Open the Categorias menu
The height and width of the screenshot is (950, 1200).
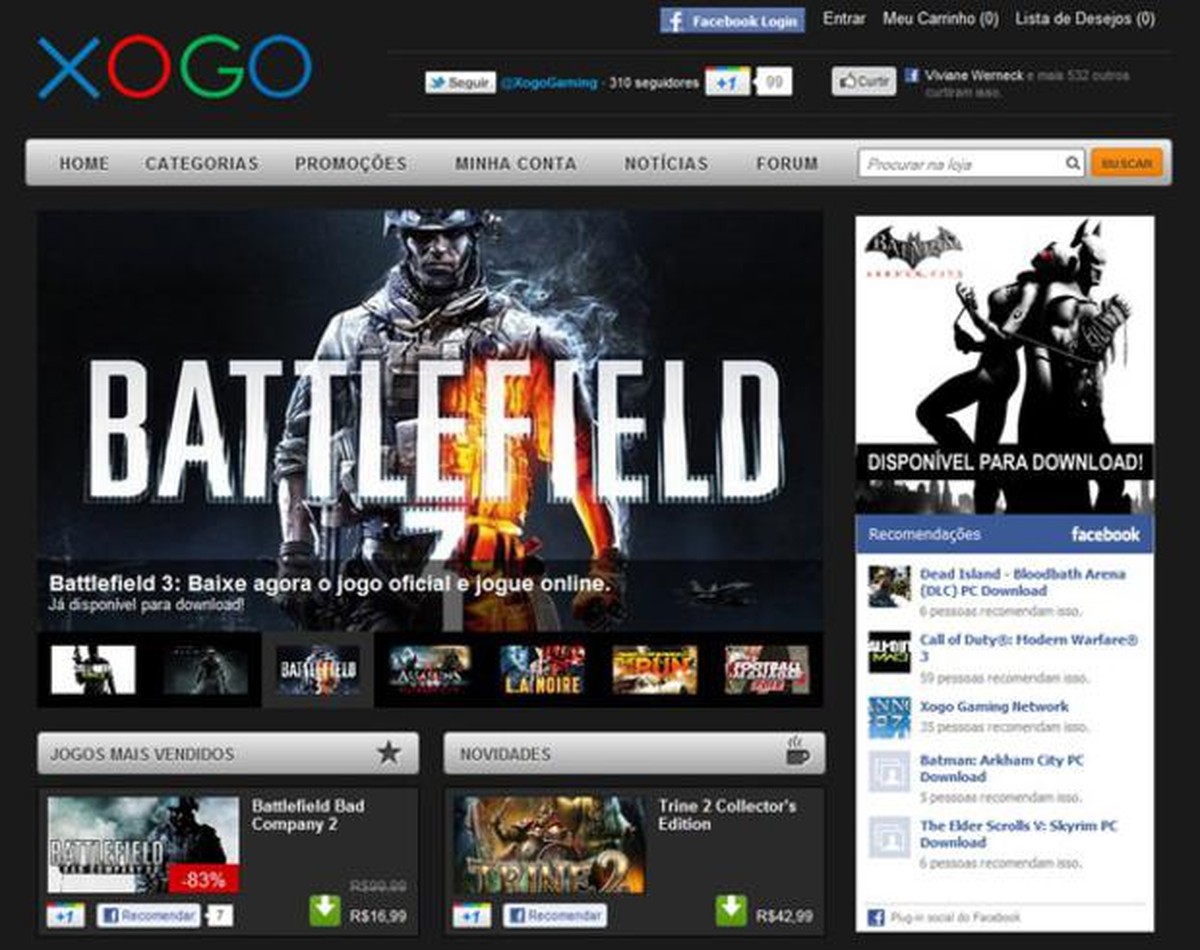[x=202, y=164]
